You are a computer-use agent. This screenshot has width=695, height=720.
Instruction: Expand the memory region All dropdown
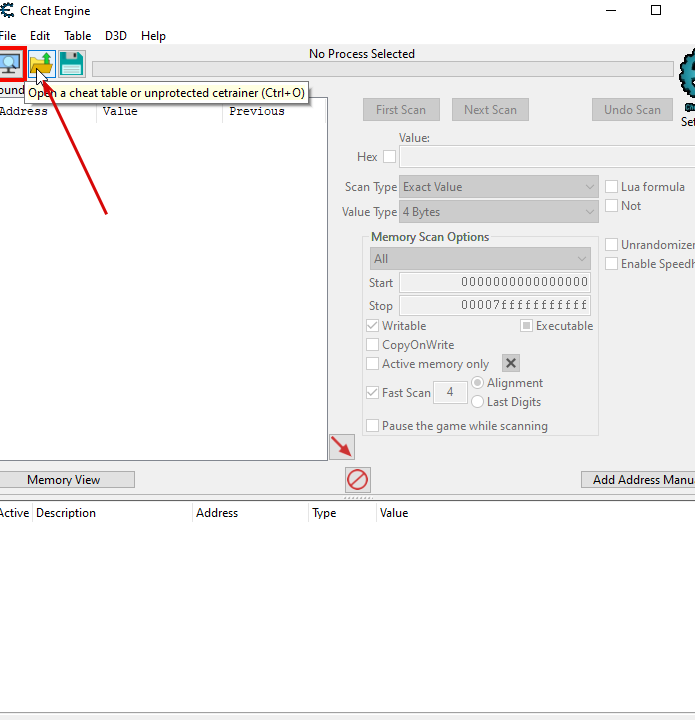point(480,259)
